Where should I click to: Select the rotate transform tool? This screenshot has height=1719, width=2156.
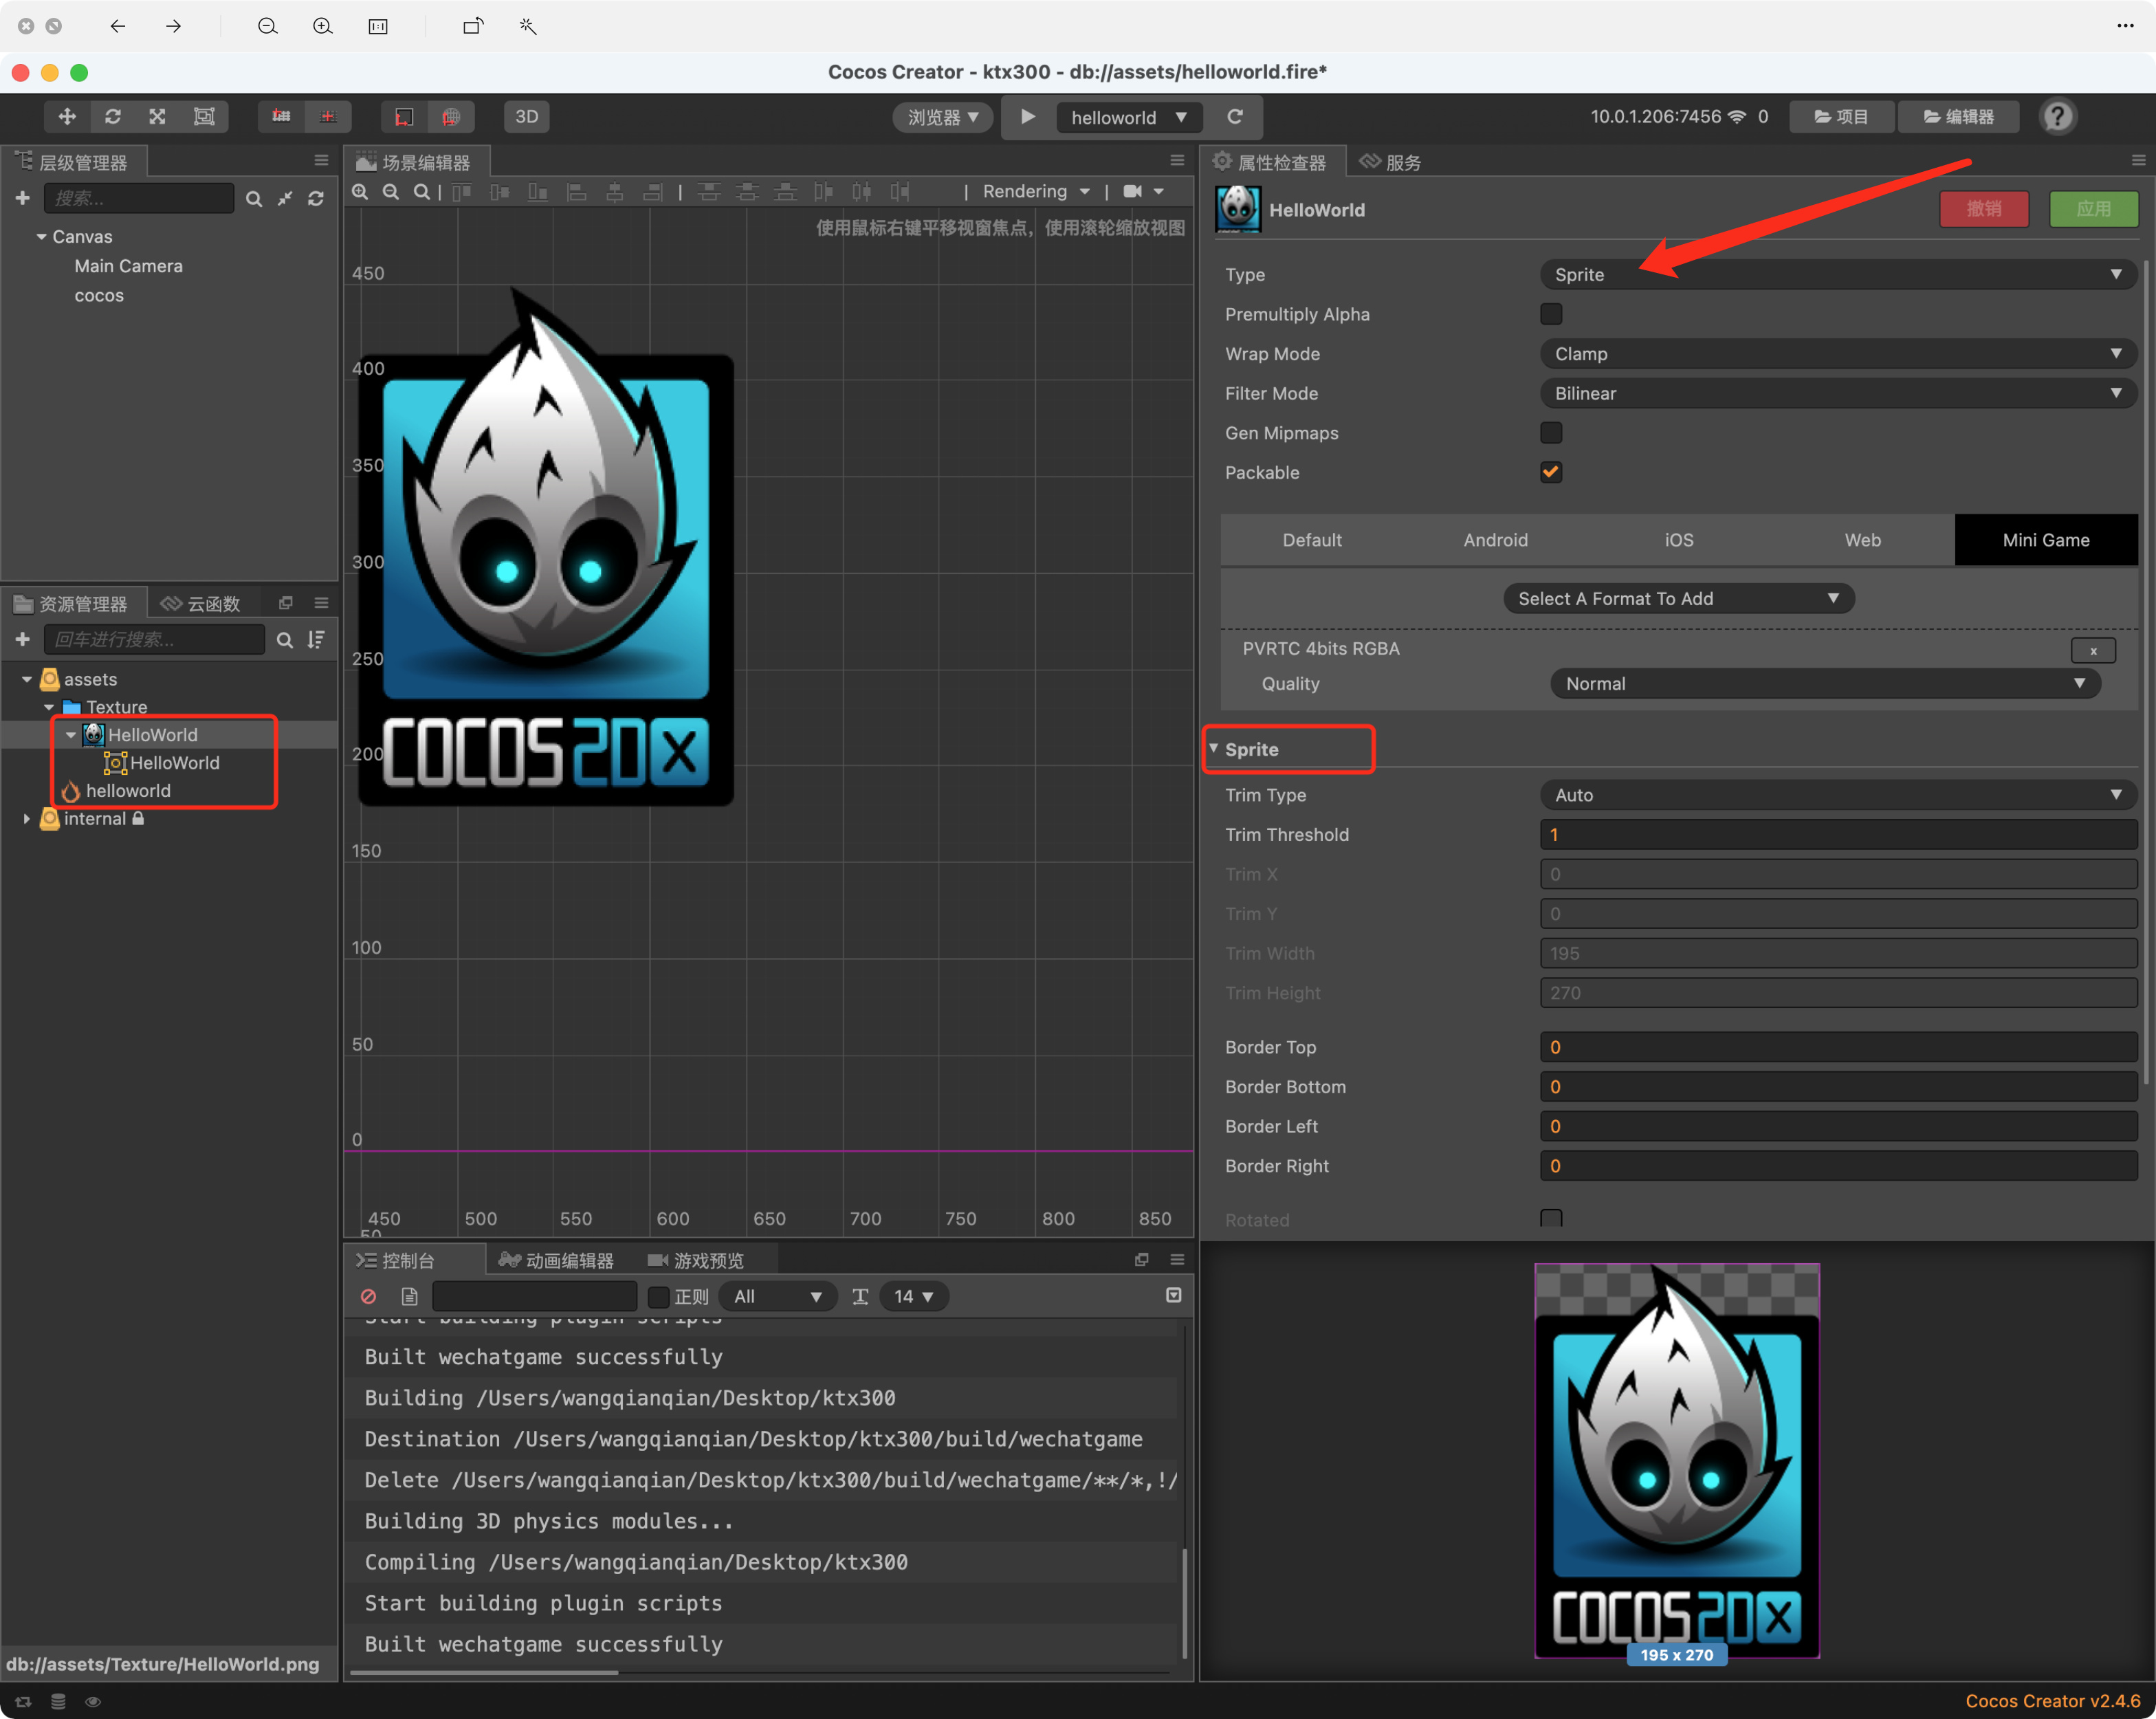pyautogui.click(x=112, y=117)
